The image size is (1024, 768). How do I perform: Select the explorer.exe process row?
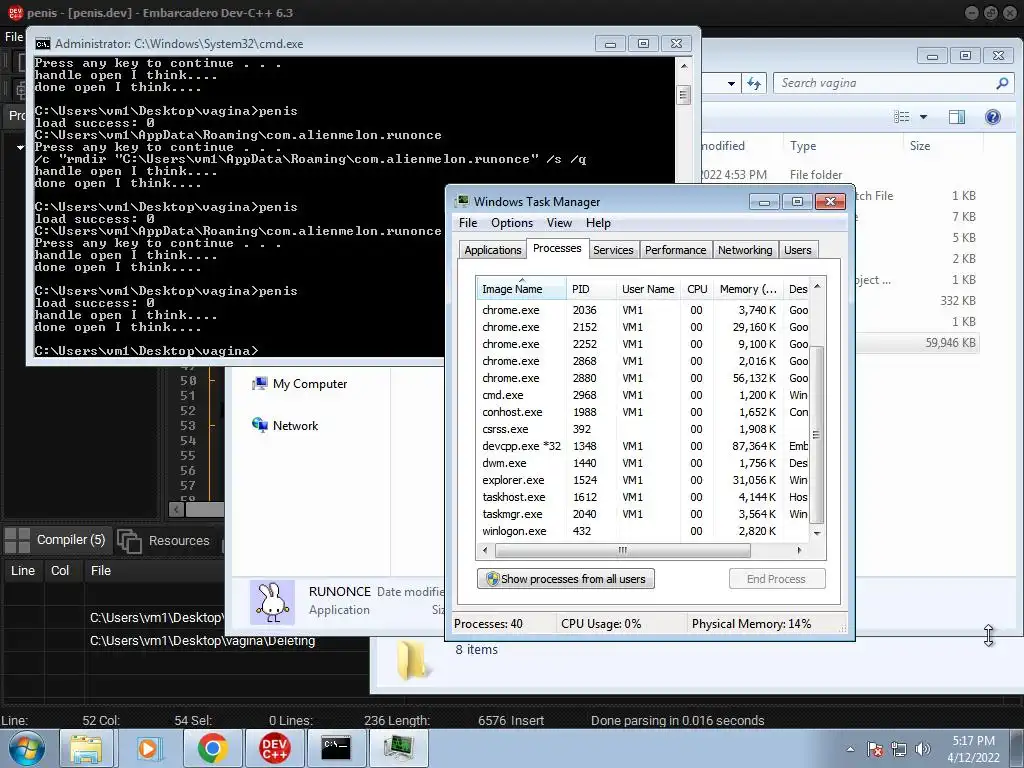[643, 480]
